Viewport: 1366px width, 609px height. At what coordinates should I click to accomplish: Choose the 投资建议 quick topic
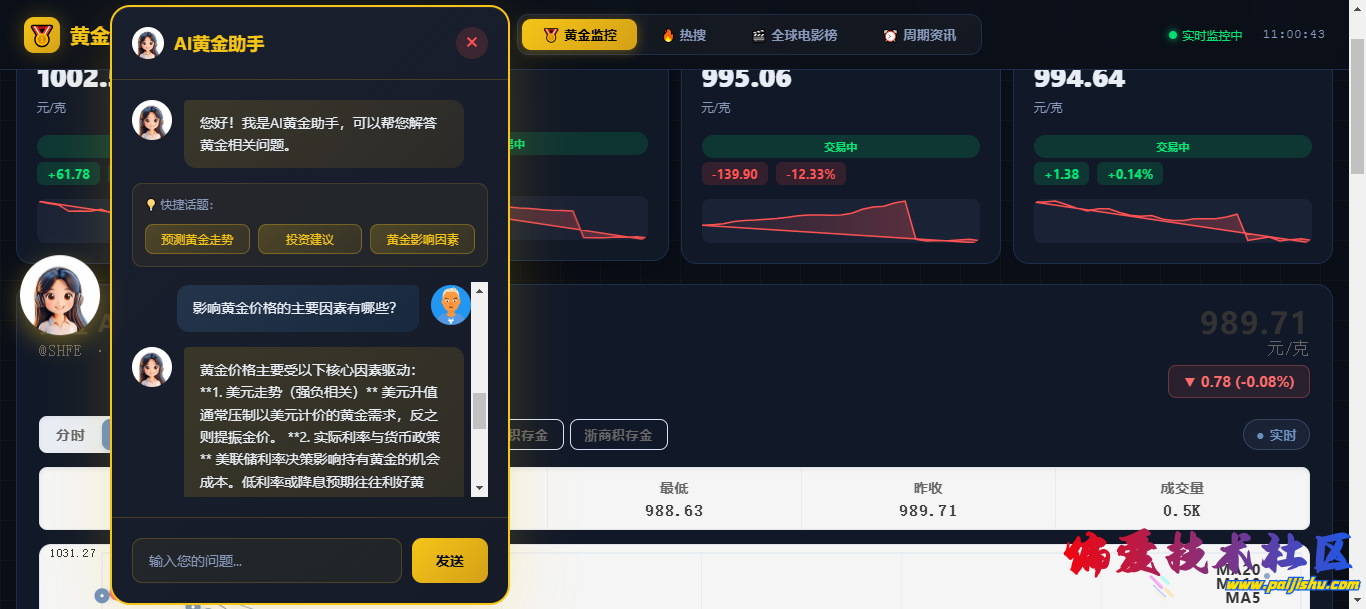coord(310,240)
